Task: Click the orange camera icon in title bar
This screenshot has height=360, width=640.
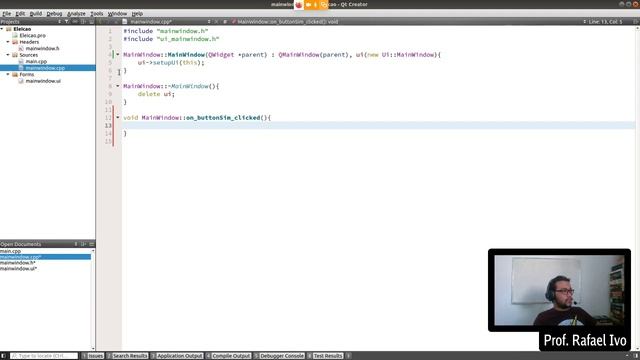Action: [x=309, y=4]
